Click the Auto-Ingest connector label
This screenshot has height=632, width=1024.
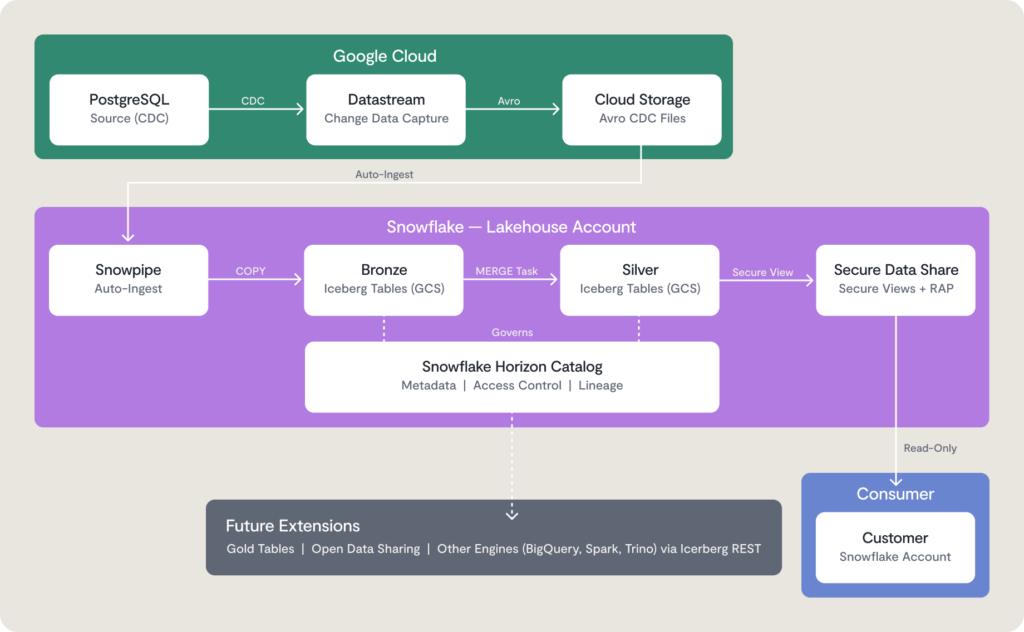click(384, 174)
